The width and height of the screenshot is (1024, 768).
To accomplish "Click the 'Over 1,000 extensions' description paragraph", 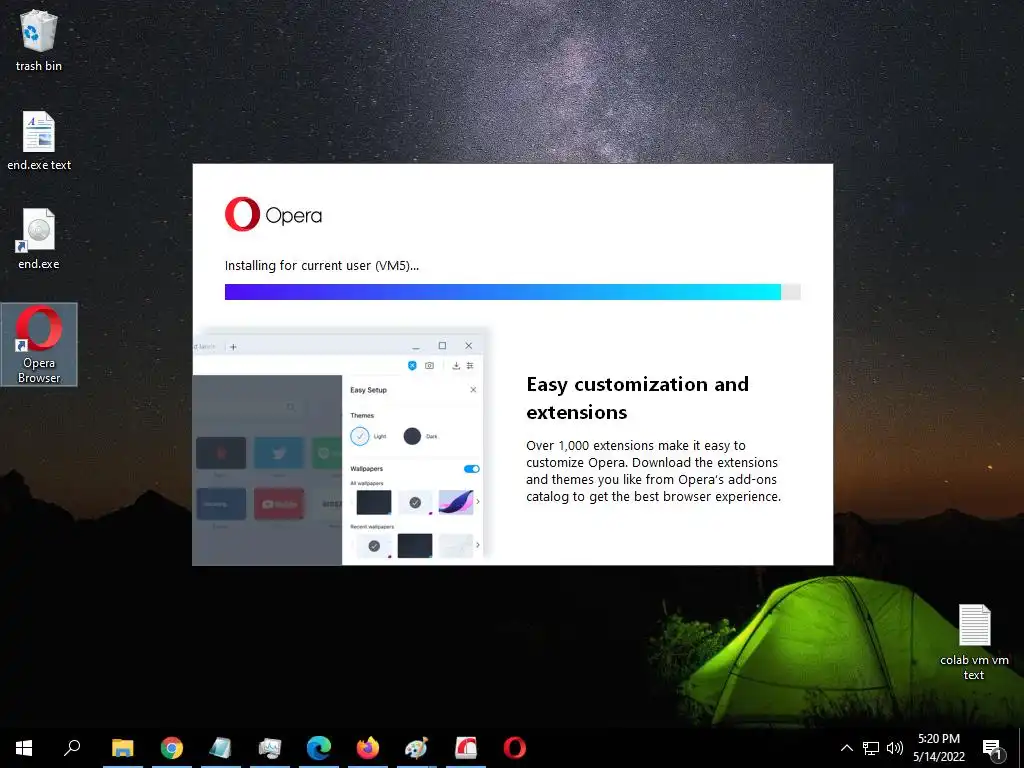I will [653, 471].
